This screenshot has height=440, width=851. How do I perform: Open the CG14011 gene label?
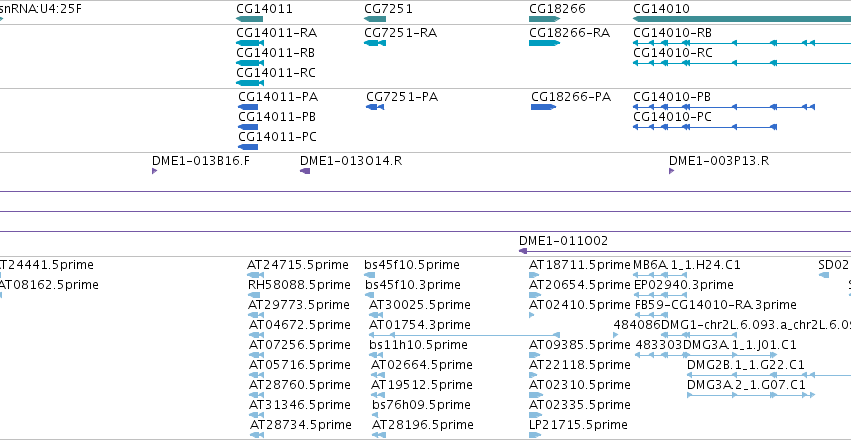(264, 9)
